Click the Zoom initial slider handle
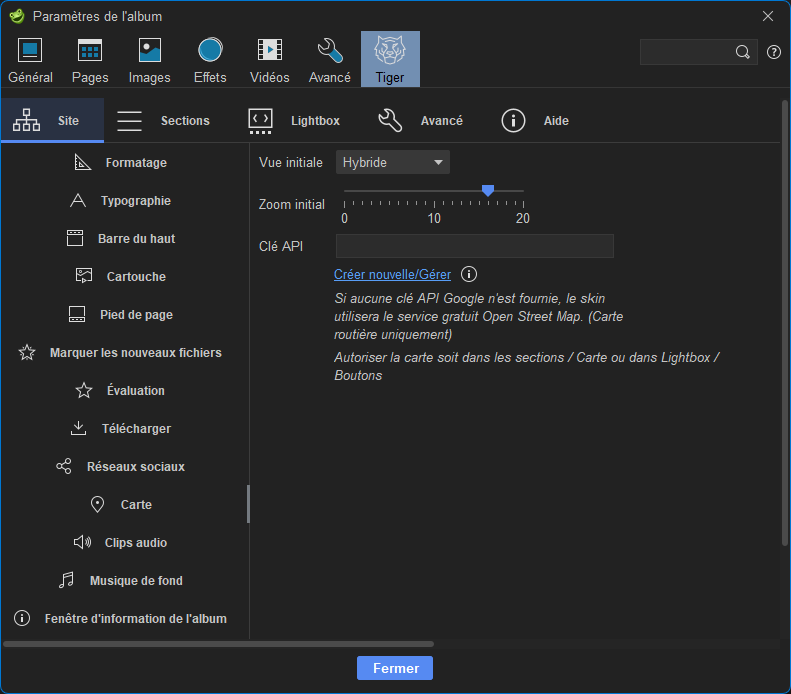Screen dimensions: 791x694 coord(488,190)
